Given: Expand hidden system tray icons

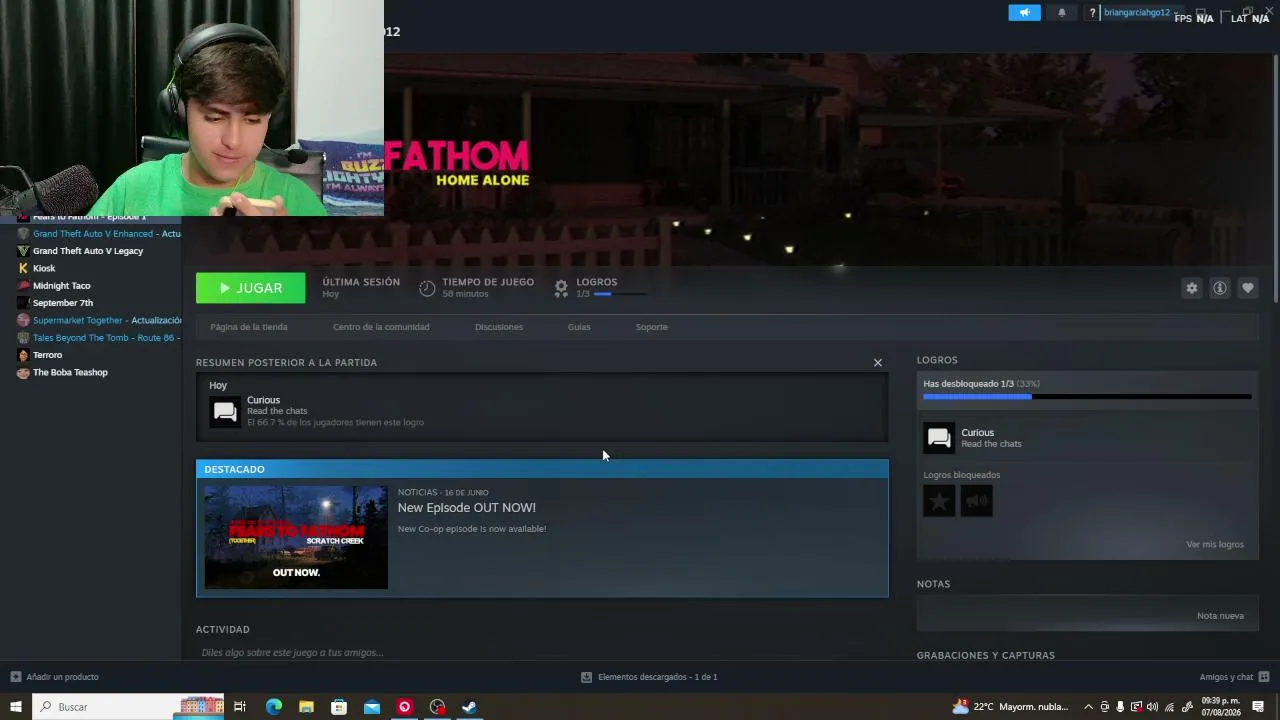Looking at the screenshot, I should click(1088, 707).
